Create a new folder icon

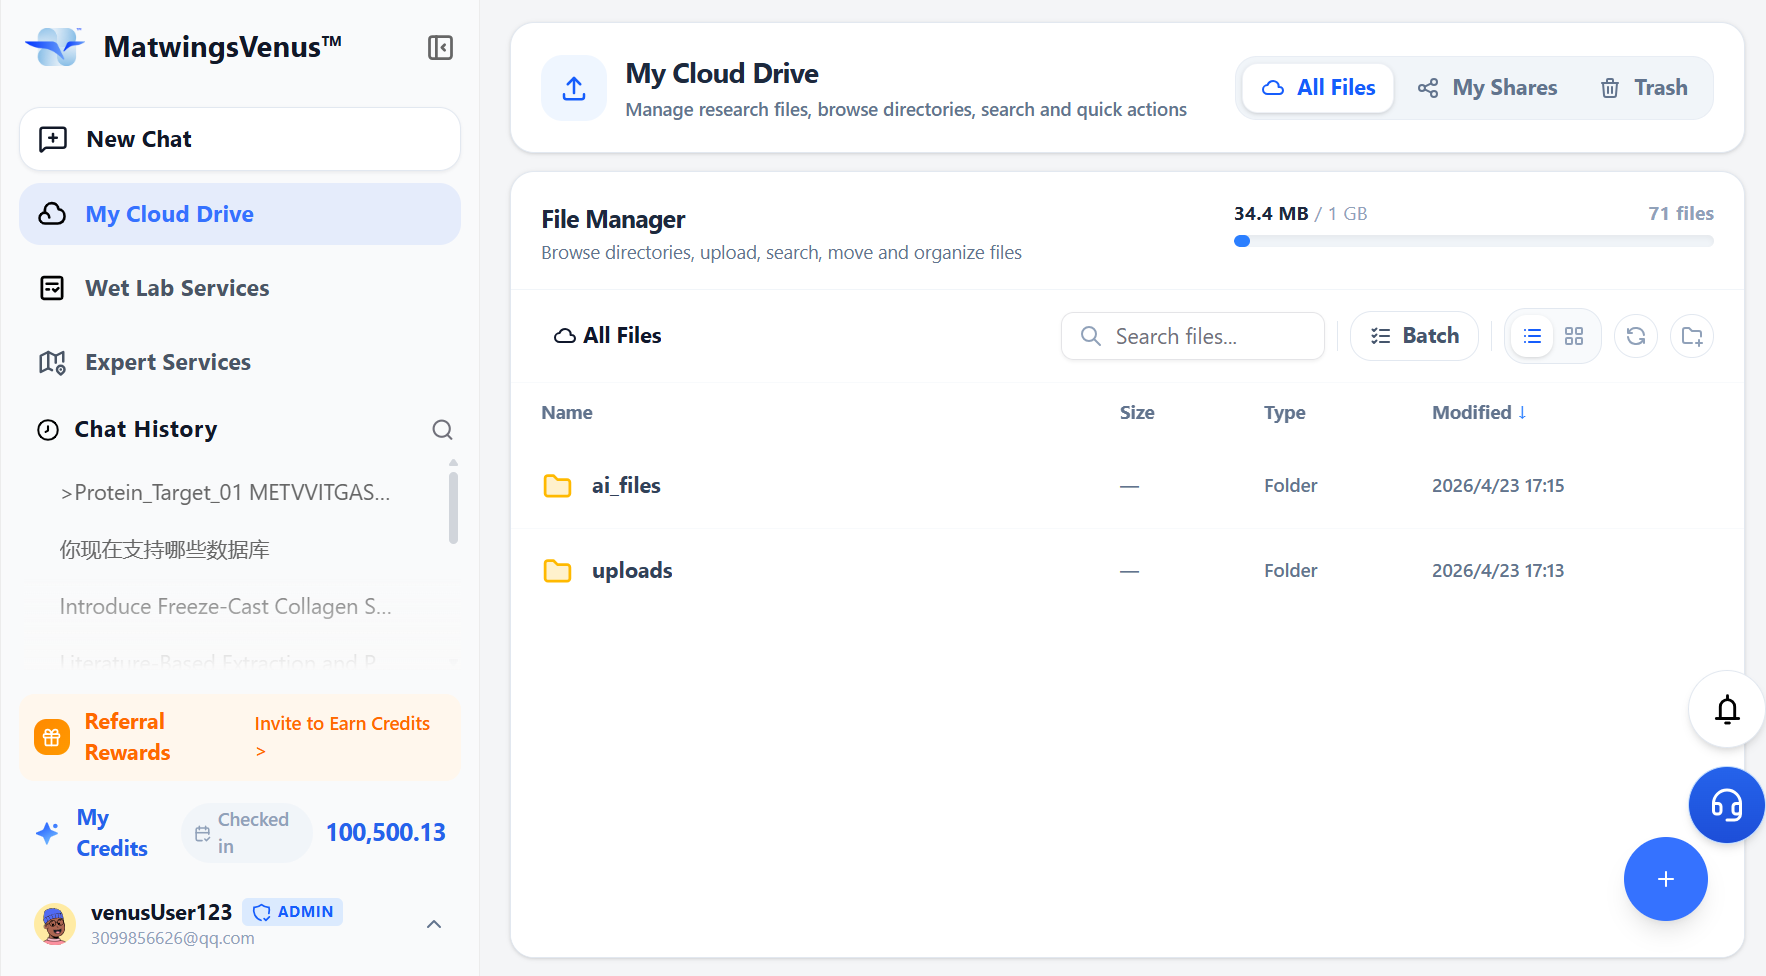click(1692, 336)
